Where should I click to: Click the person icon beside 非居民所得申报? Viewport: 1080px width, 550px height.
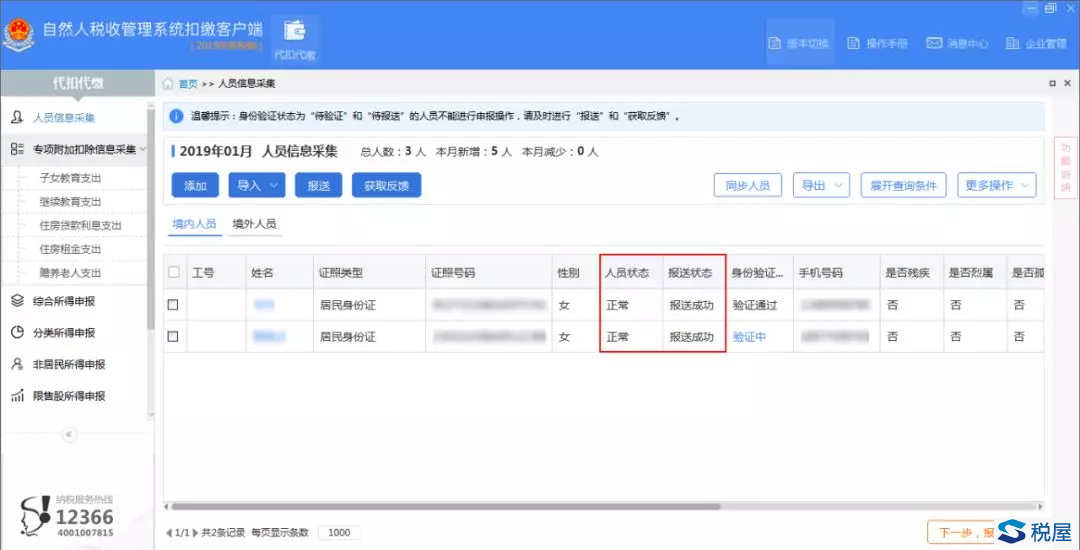(x=18, y=364)
